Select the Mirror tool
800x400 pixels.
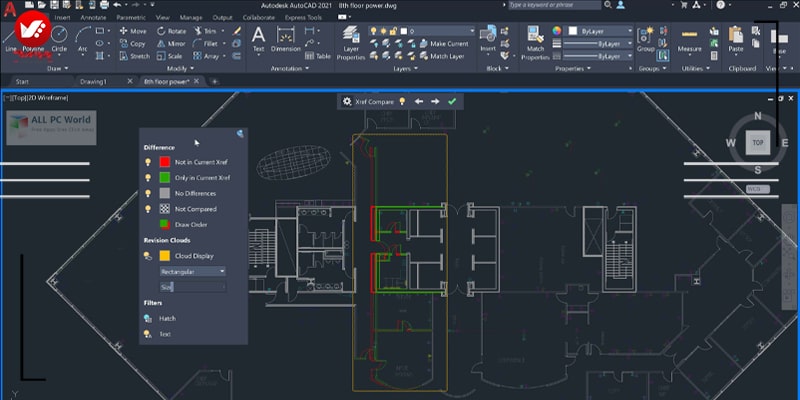pos(171,44)
